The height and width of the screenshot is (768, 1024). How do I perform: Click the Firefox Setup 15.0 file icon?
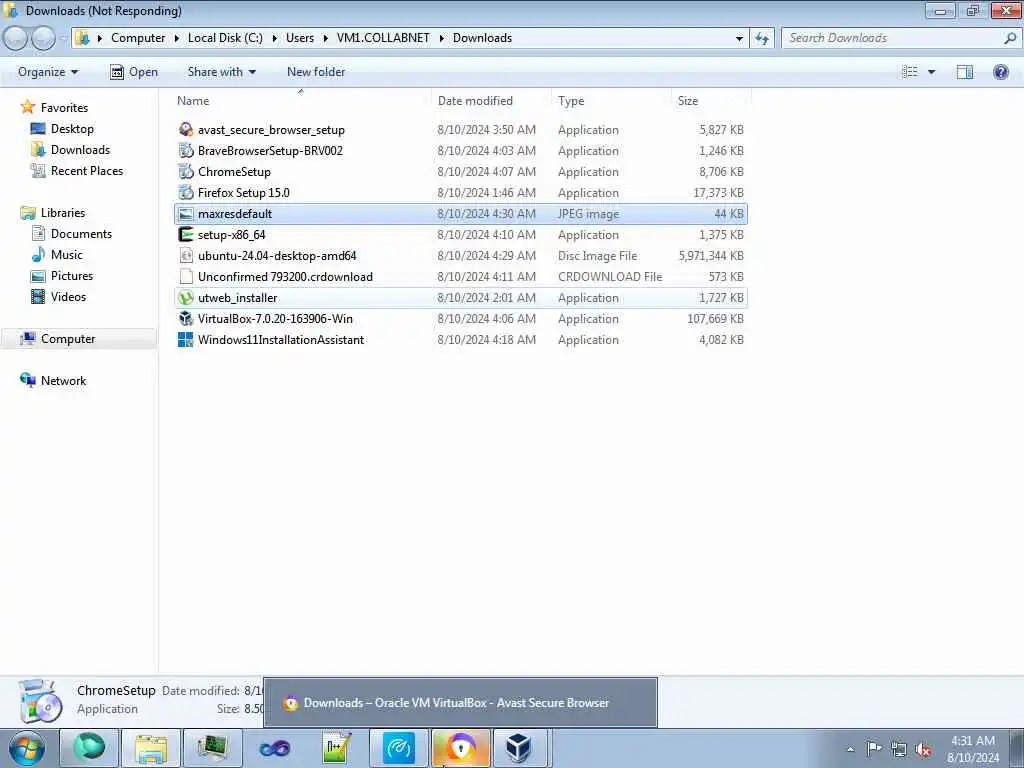186,193
